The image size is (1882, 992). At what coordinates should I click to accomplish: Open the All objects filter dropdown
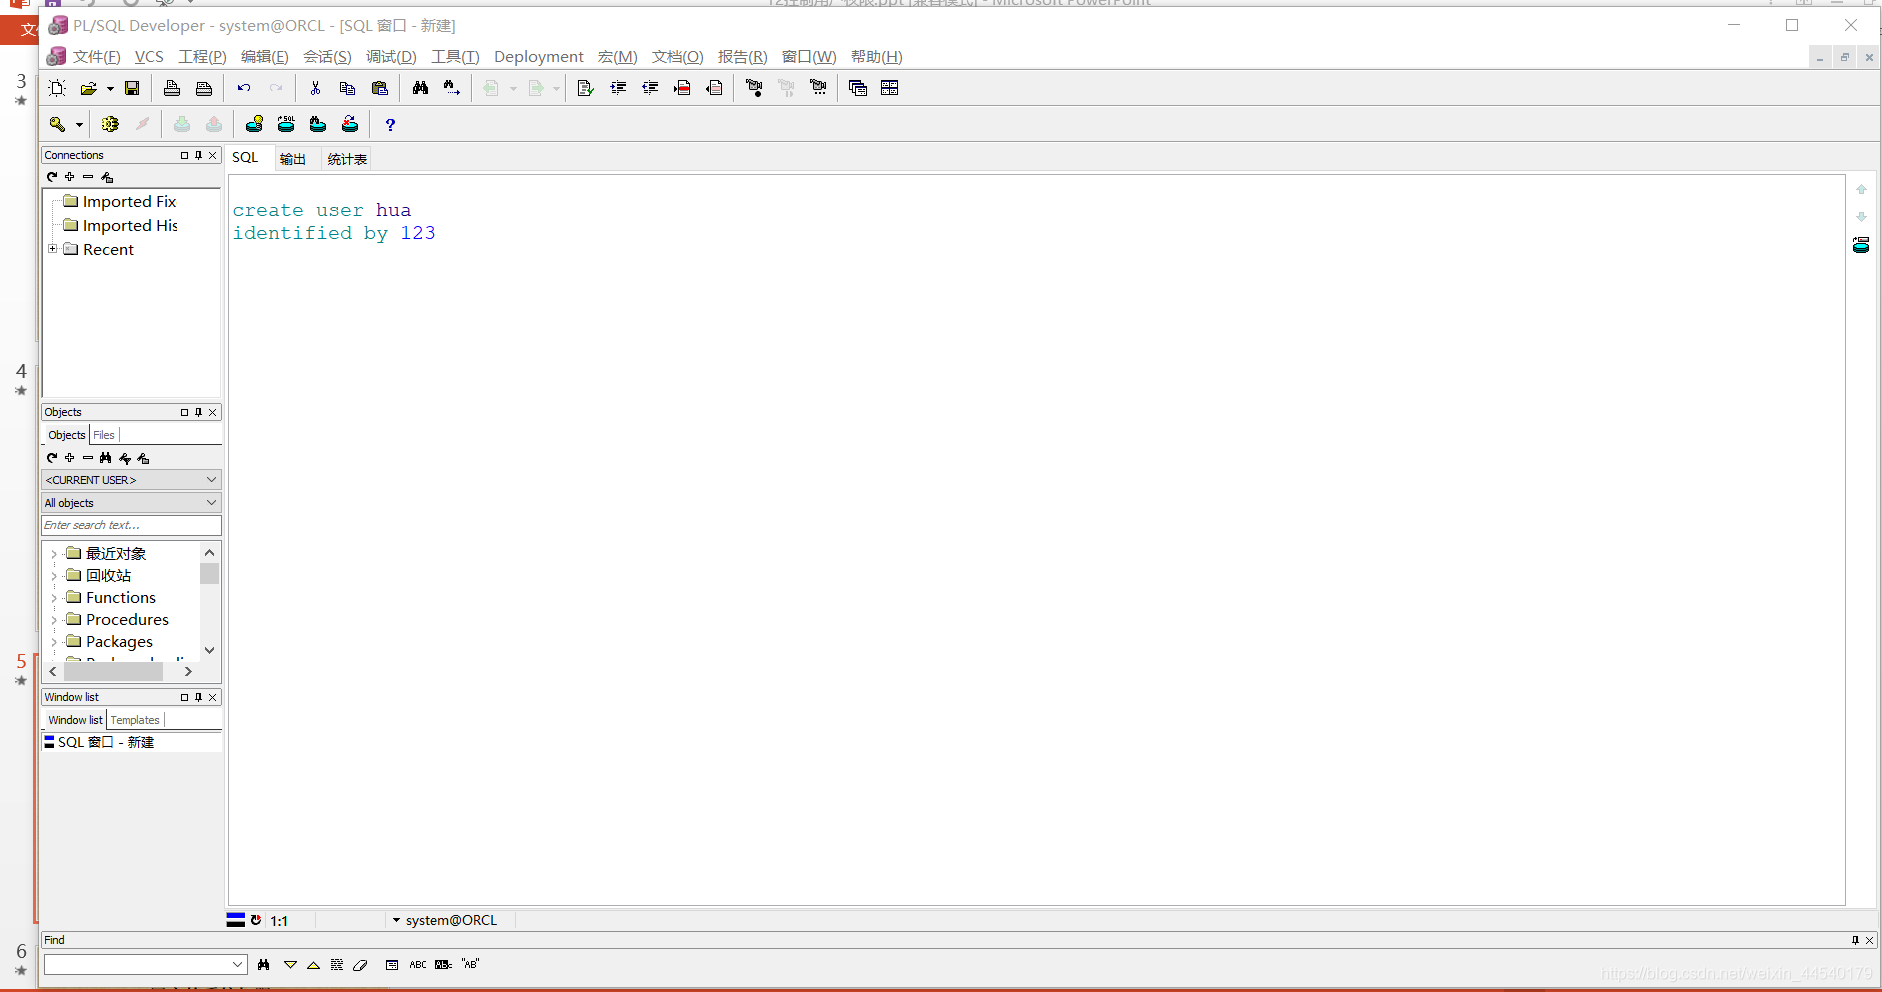coord(131,503)
